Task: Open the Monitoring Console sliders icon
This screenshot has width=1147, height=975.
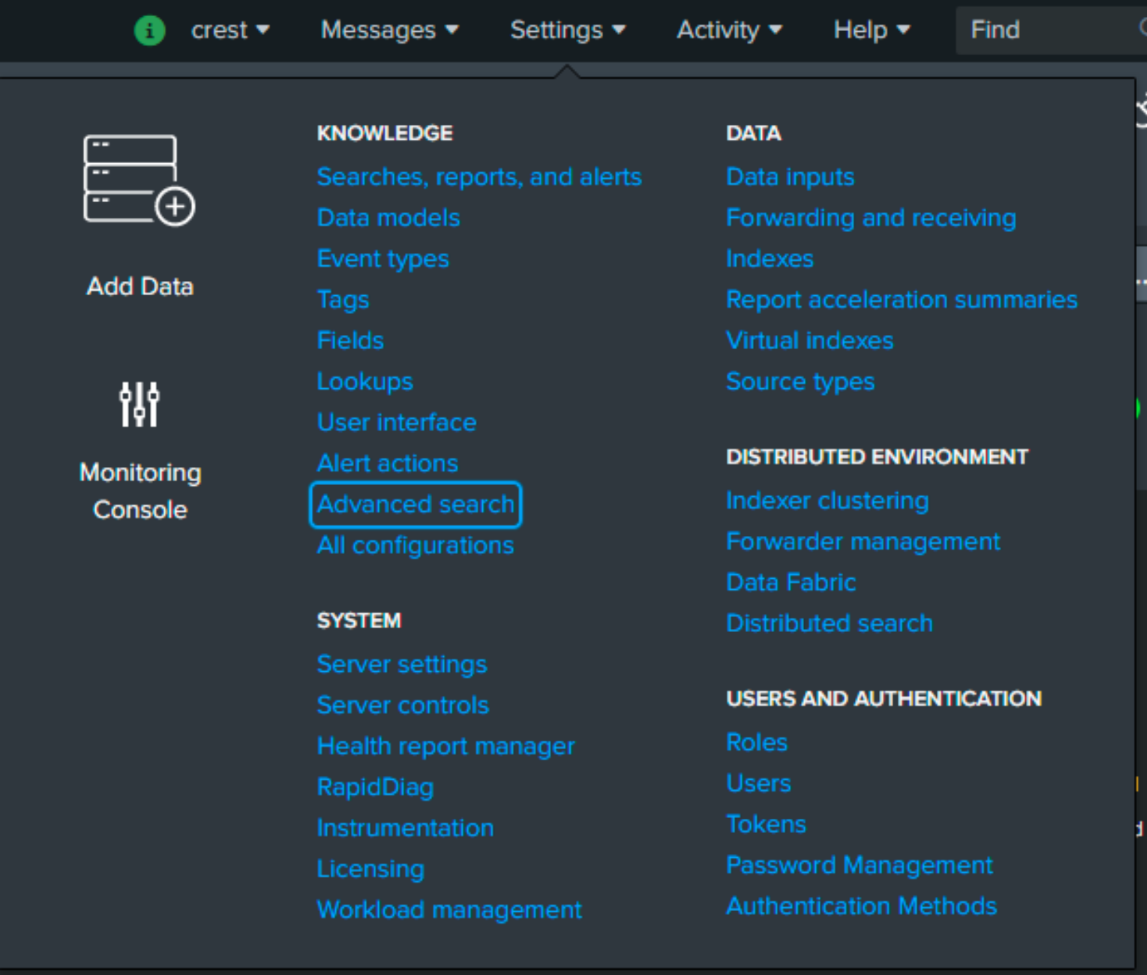Action: coord(139,404)
